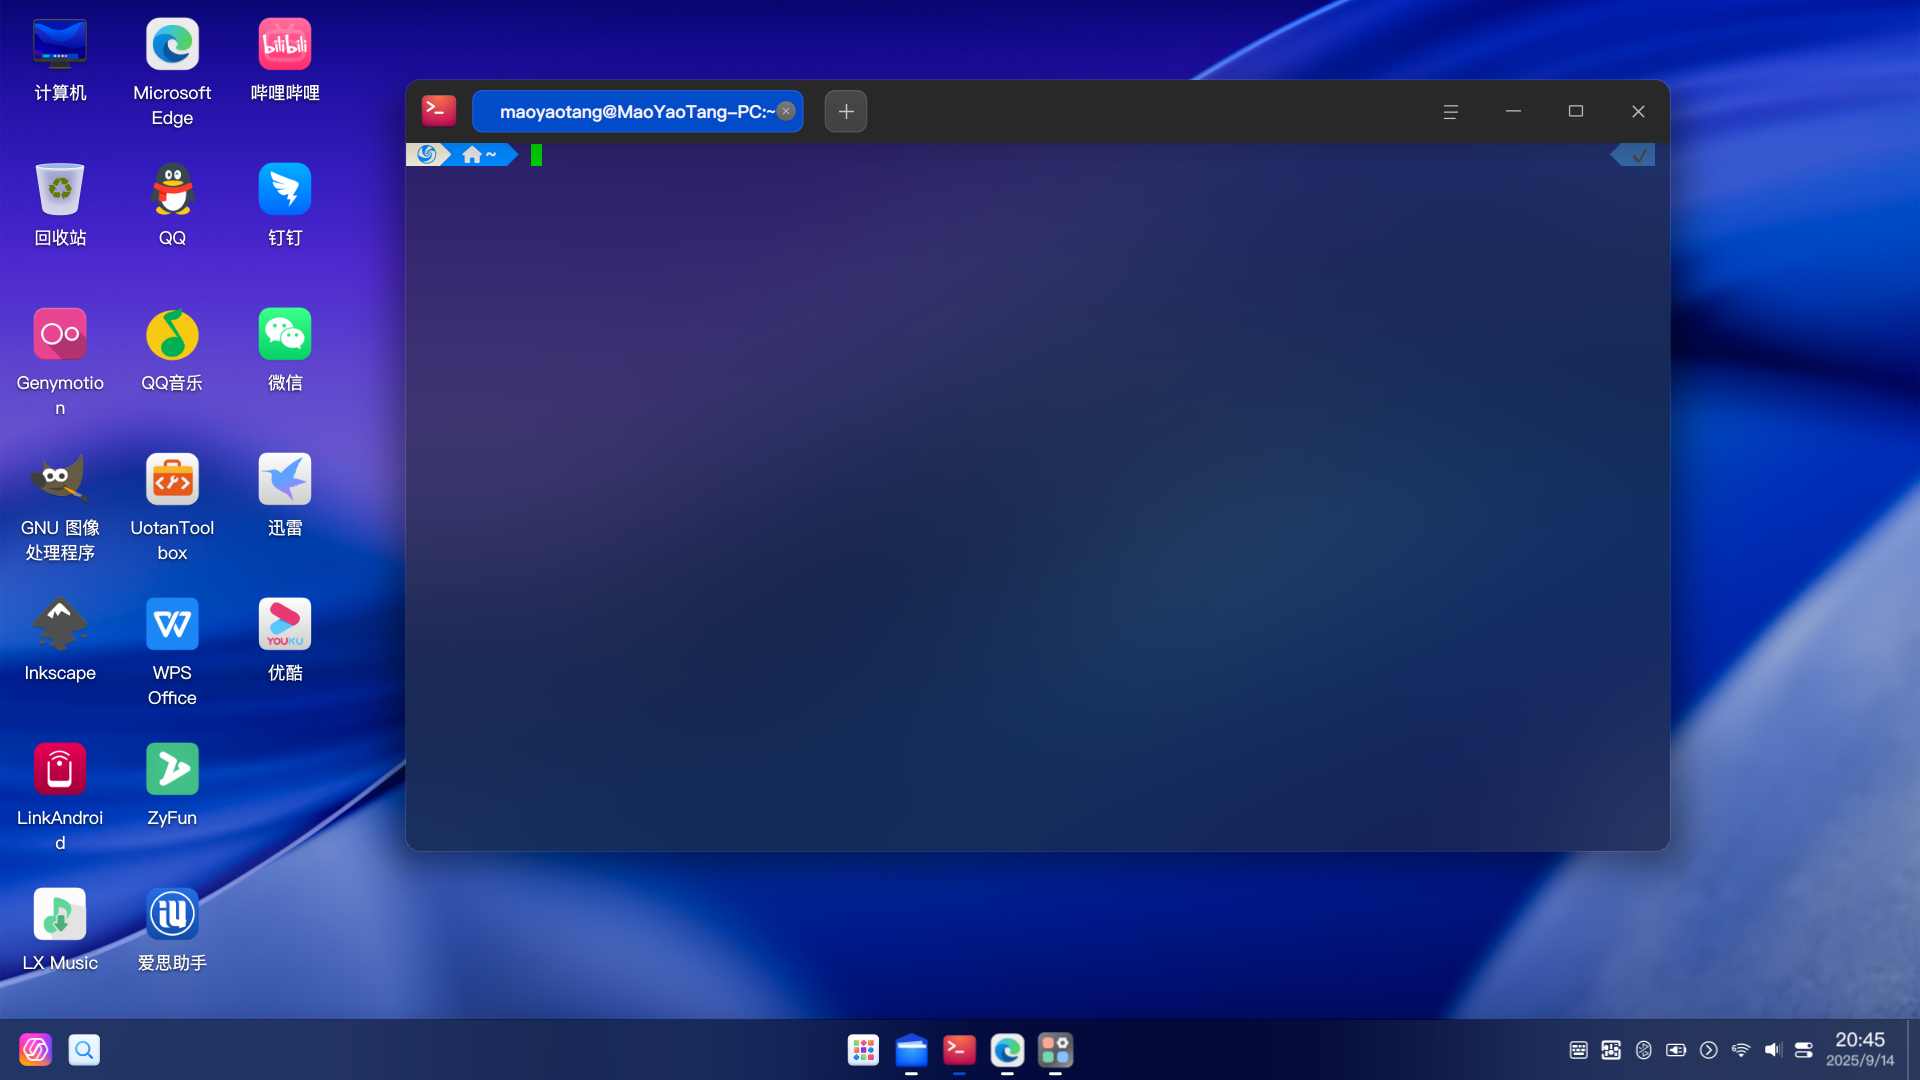Screen dimensions: 1920x1080
Task: Launch GNU 图像处理程序 from desktop
Action: [60, 507]
